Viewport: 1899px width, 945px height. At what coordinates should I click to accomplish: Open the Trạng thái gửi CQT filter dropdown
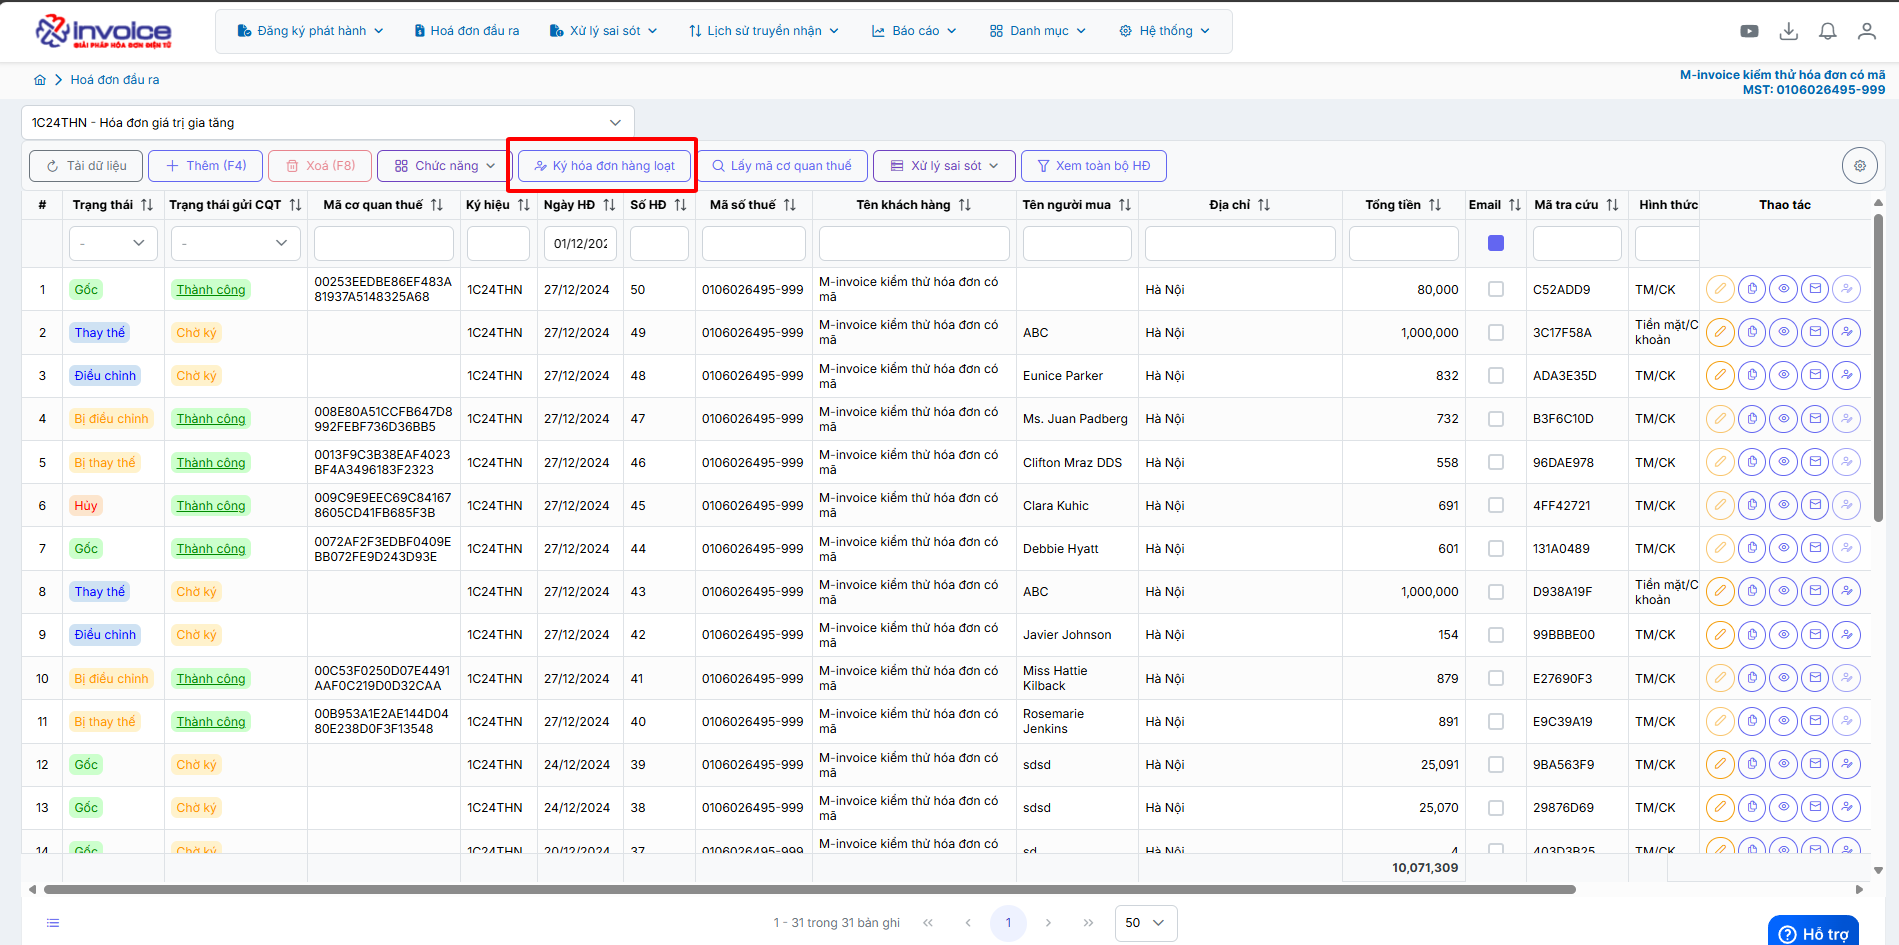pos(235,243)
